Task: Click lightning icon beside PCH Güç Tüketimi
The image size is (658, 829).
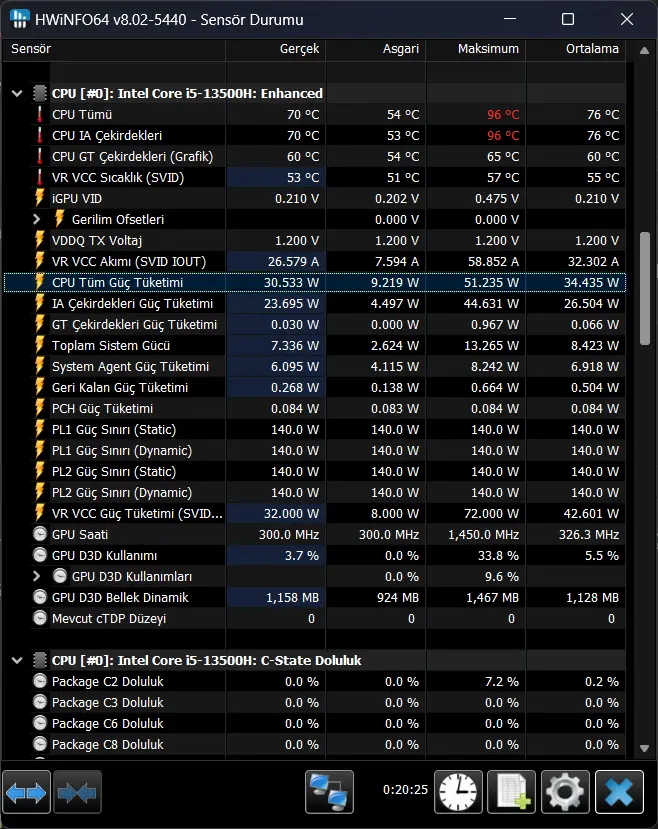Action: coord(40,408)
